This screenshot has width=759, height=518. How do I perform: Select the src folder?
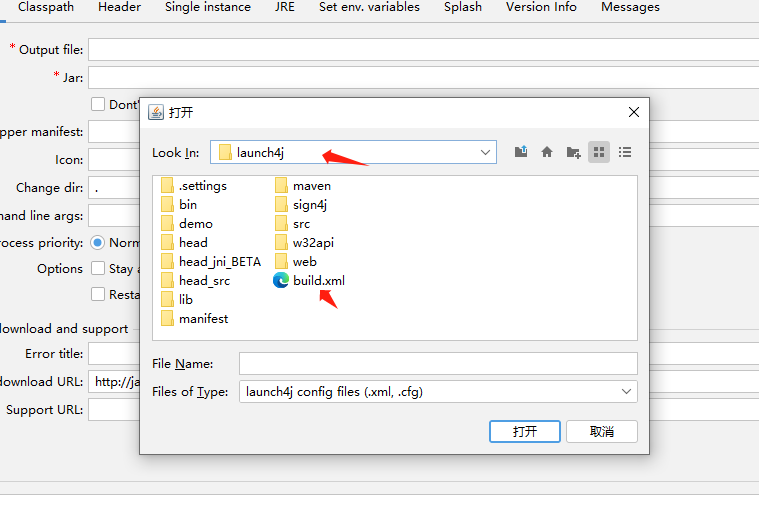coord(292,224)
